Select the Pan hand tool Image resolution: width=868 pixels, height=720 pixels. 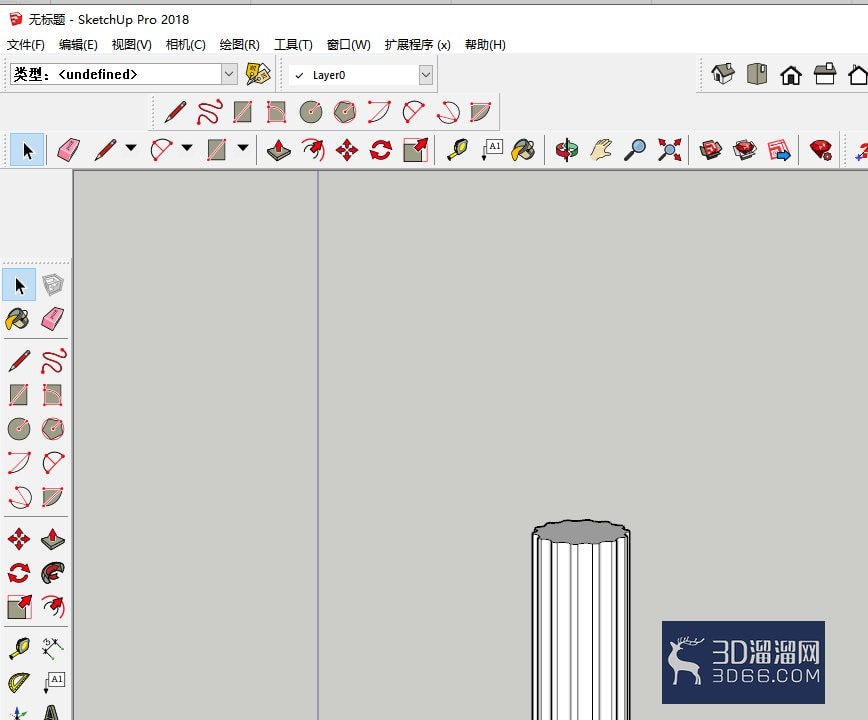601,150
